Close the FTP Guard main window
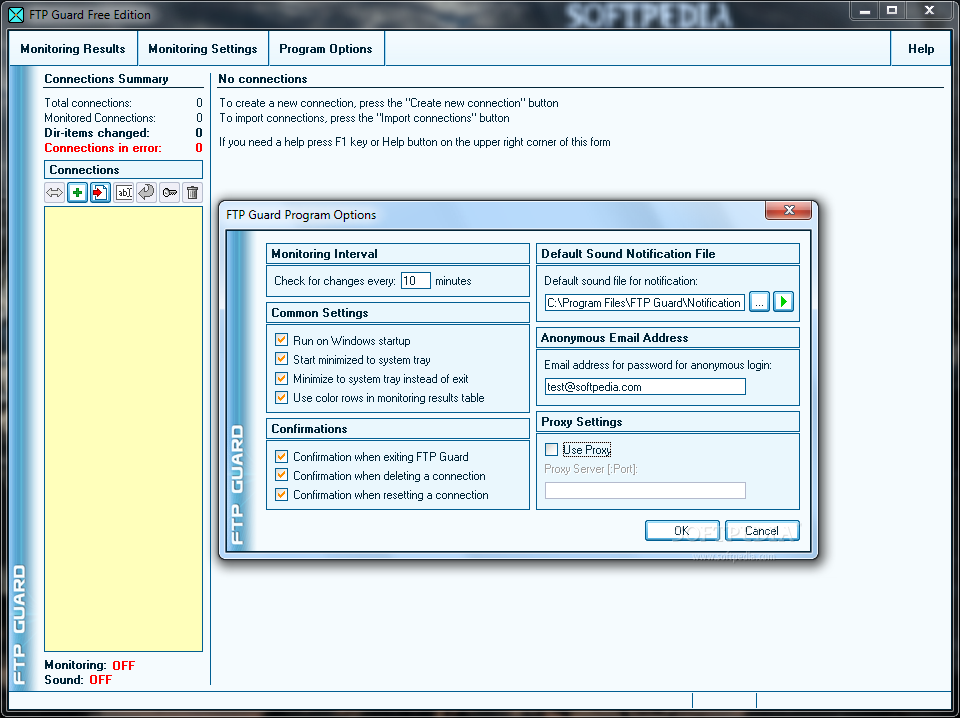The height and width of the screenshot is (718, 960). pos(929,10)
